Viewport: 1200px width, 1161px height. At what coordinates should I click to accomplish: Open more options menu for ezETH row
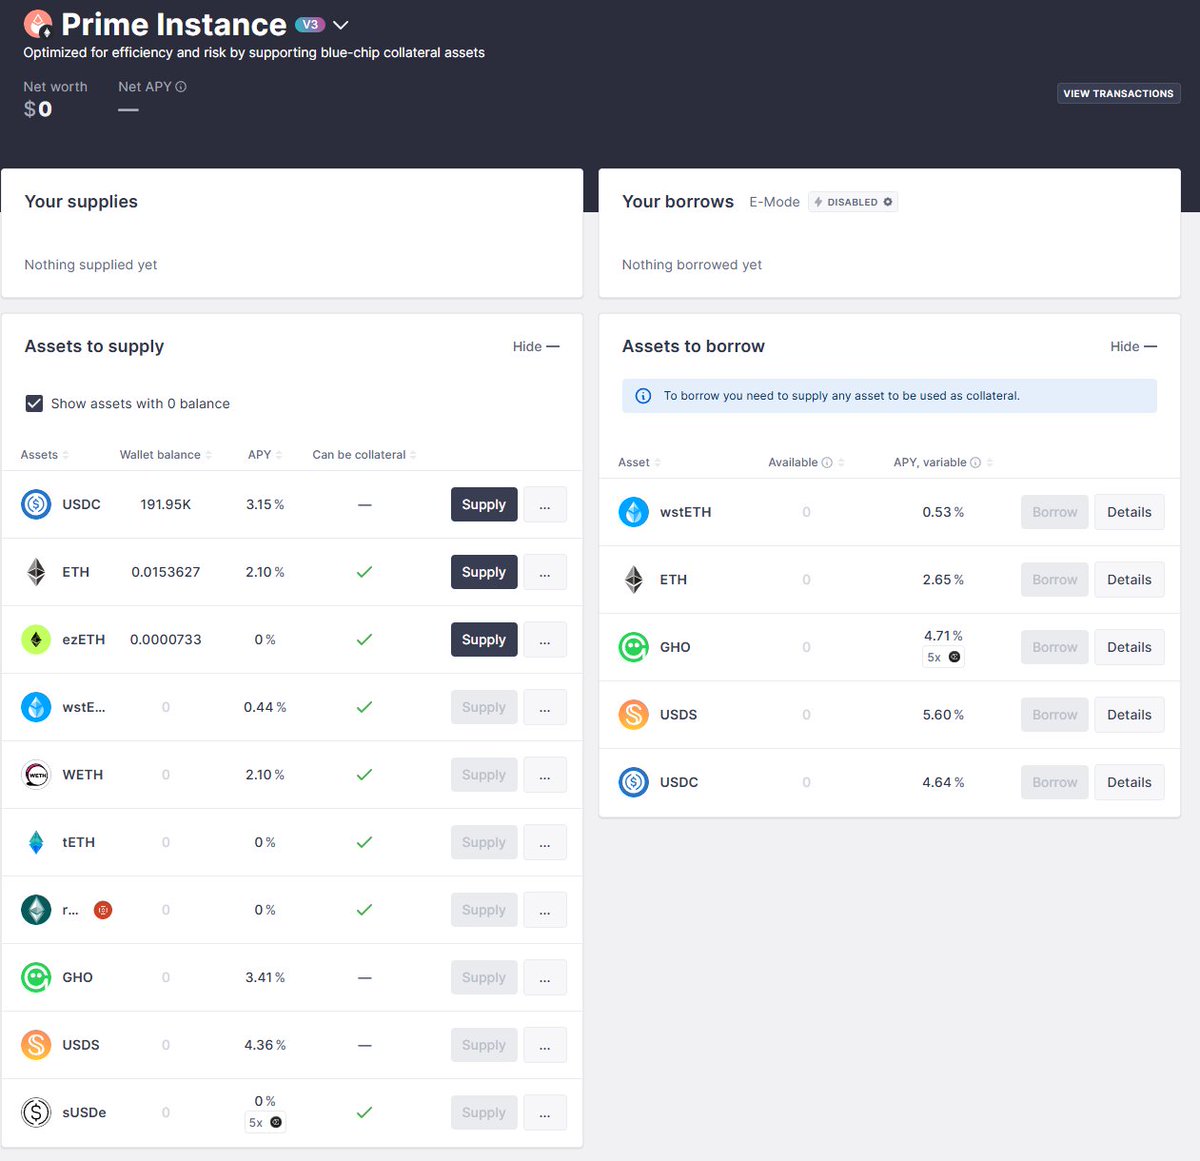(545, 639)
